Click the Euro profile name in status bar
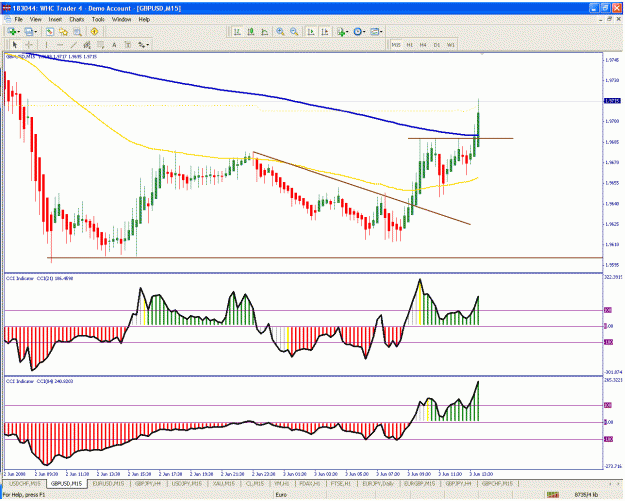 coord(281,495)
